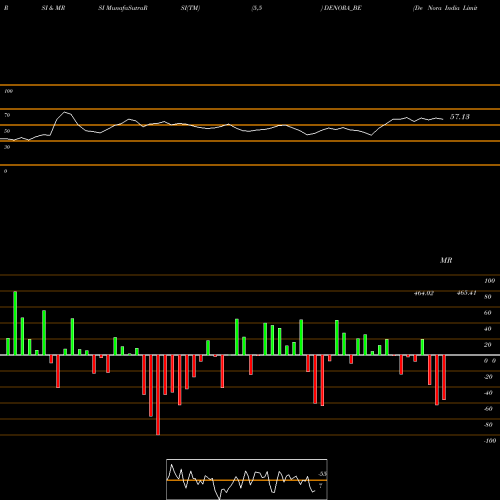Select the SI MunafaSutraR header text
This screenshot has width=500, height=500.
coord(123,8)
